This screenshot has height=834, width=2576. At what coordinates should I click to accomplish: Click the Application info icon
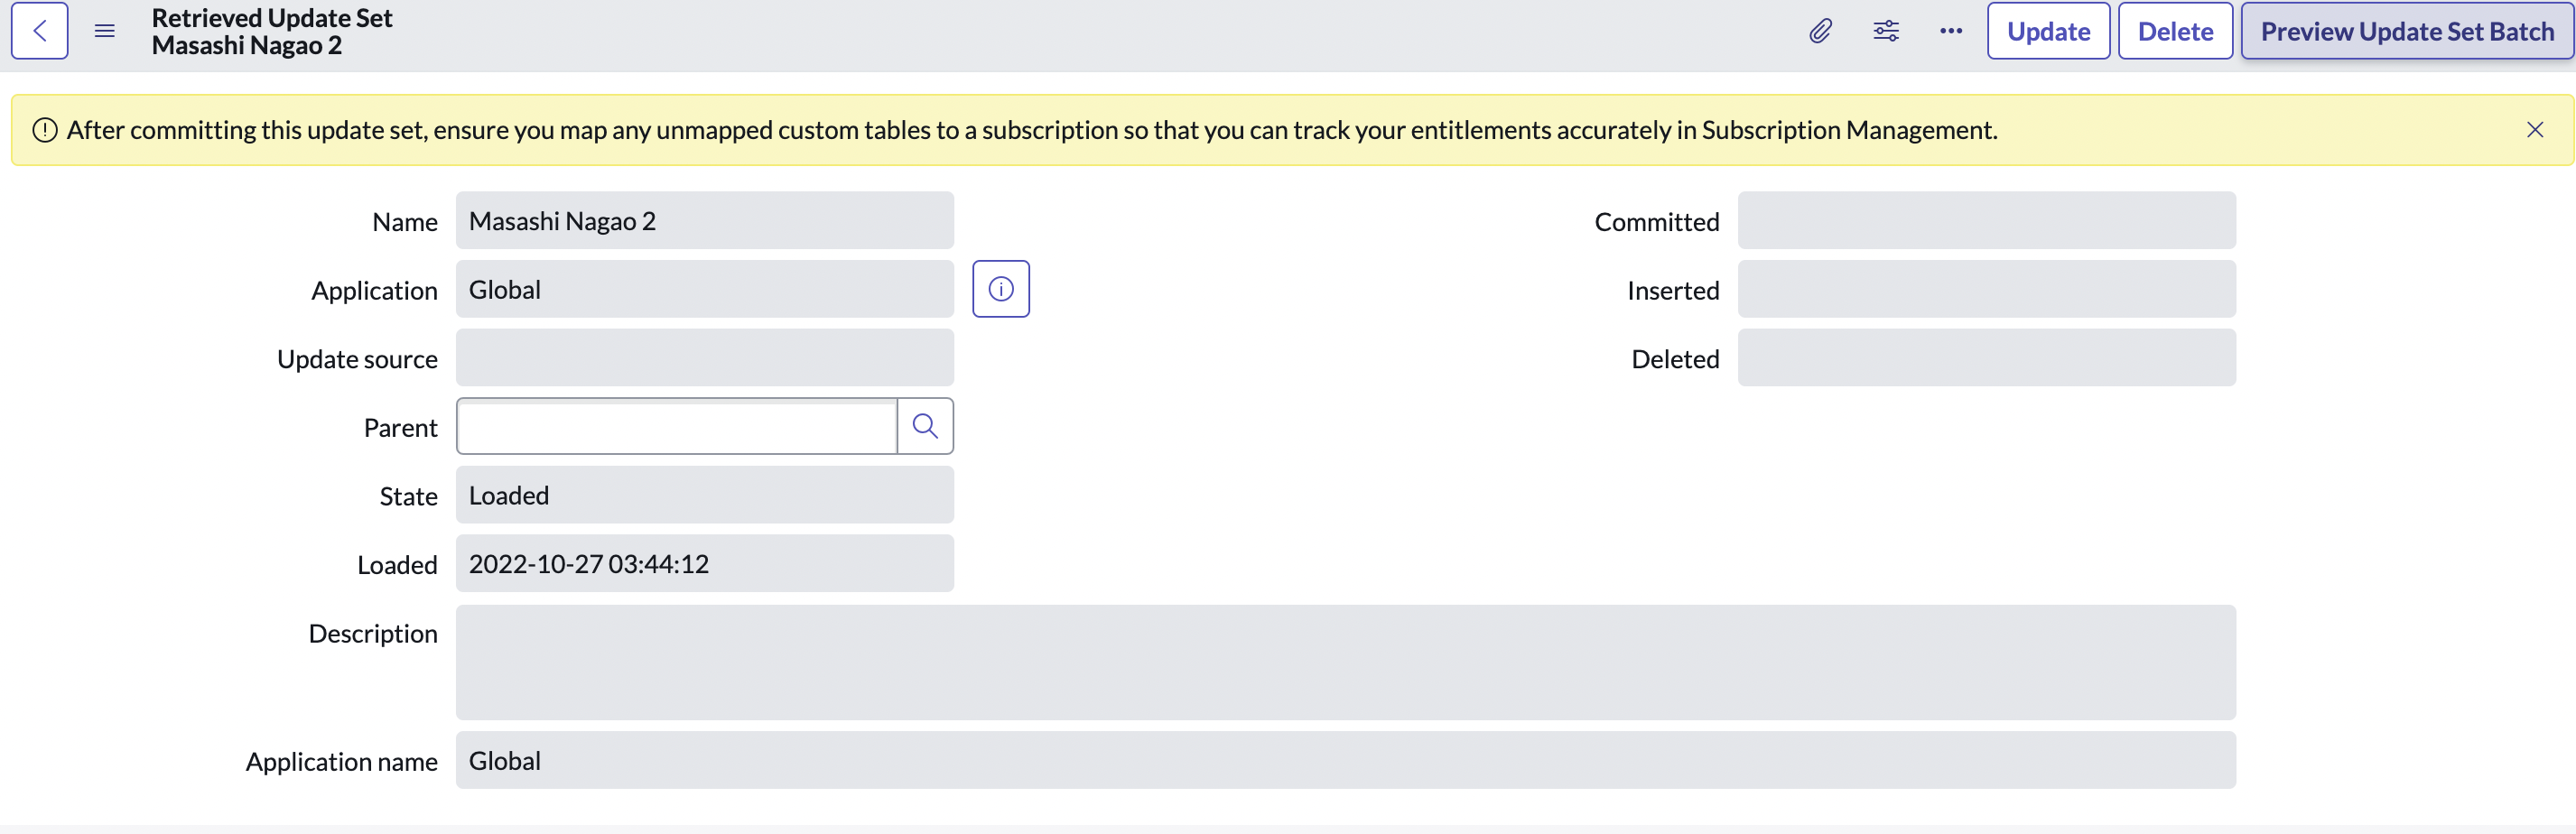(x=1000, y=289)
